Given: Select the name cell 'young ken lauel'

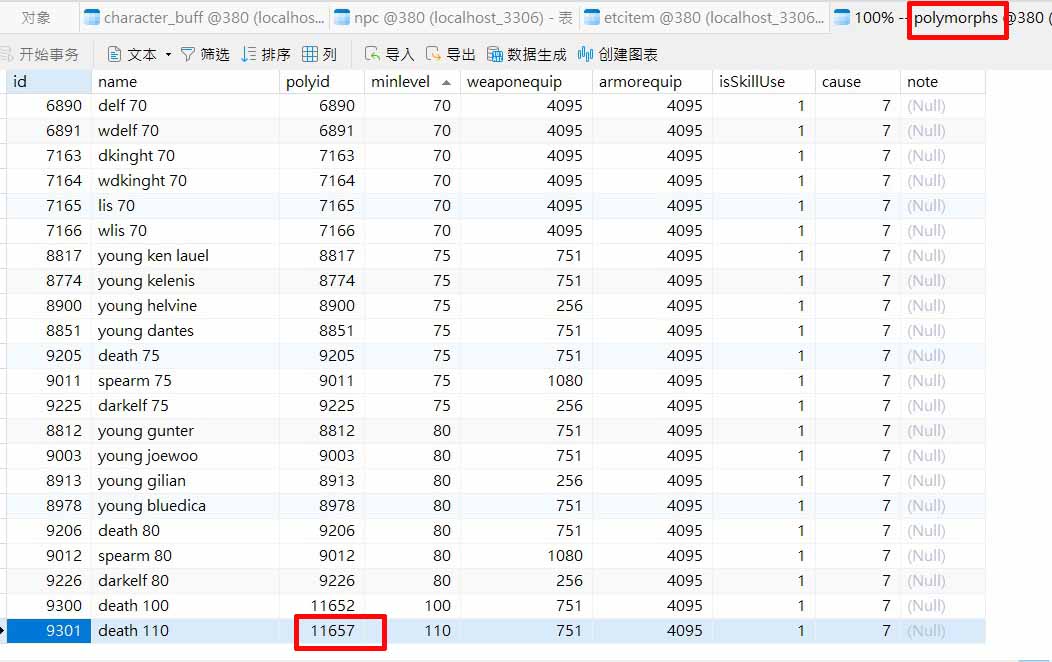Looking at the screenshot, I should point(185,256).
